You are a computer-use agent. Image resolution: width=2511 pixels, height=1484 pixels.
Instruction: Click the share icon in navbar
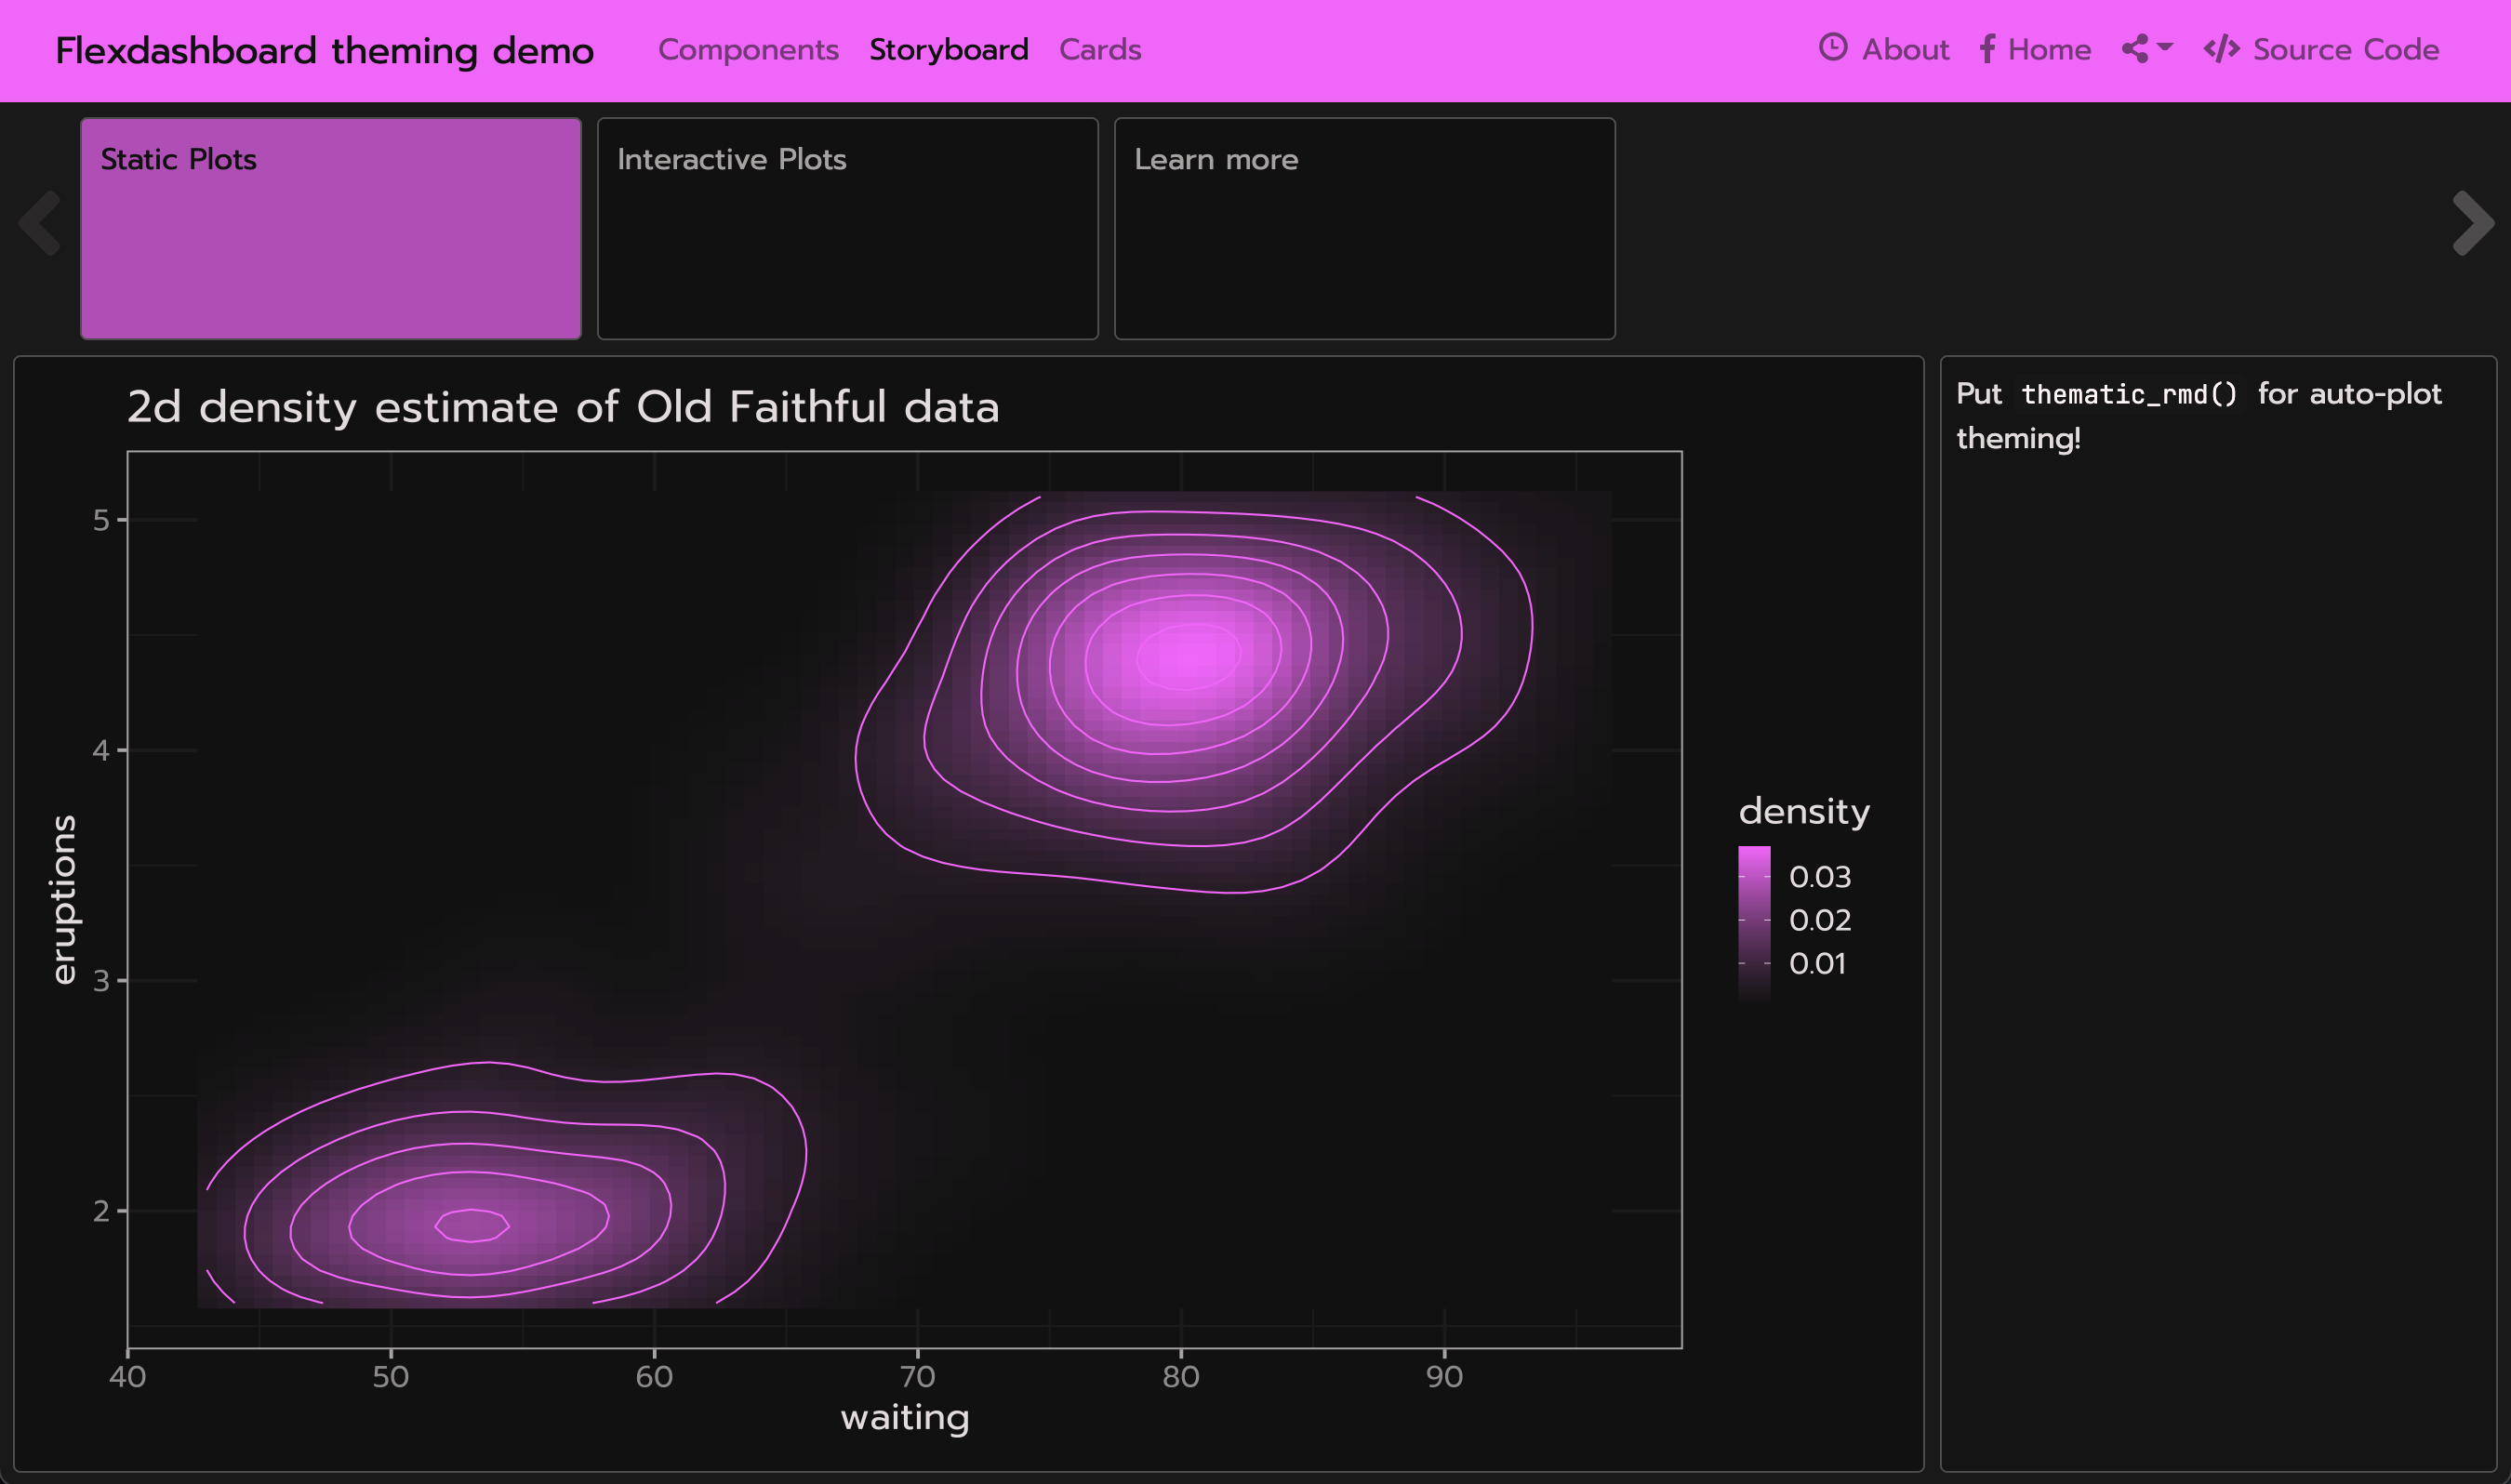tap(2135, 49)
